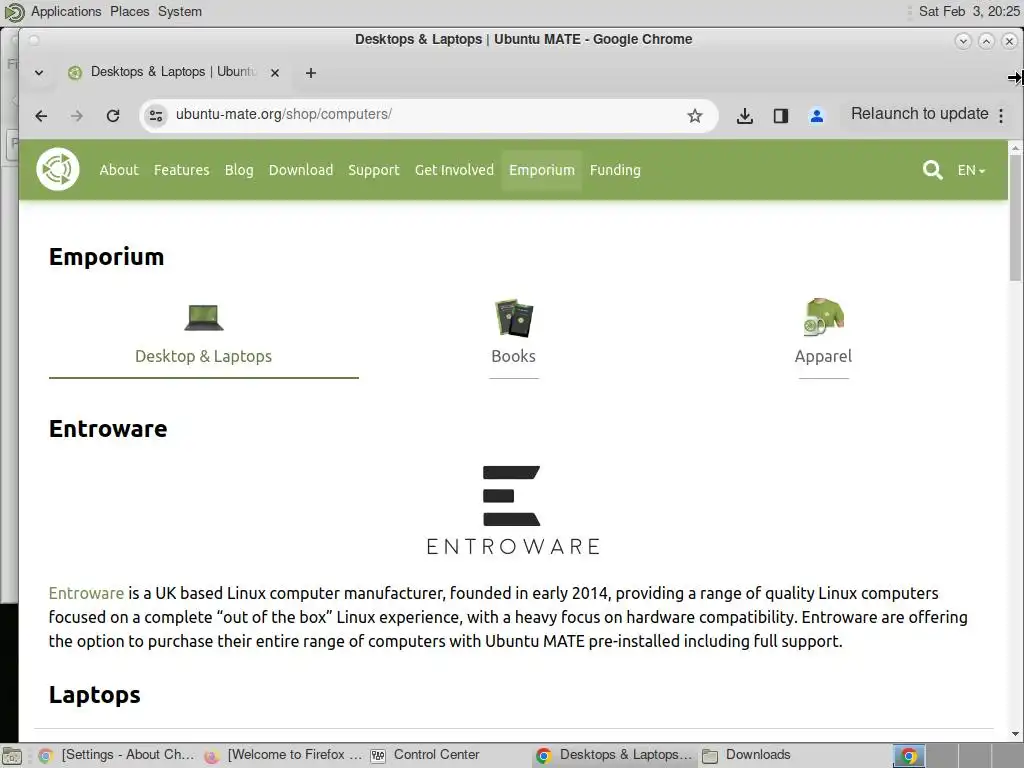Open the Features menu item
Viewport: 1024px width, 768px height.
click(182, 170)
